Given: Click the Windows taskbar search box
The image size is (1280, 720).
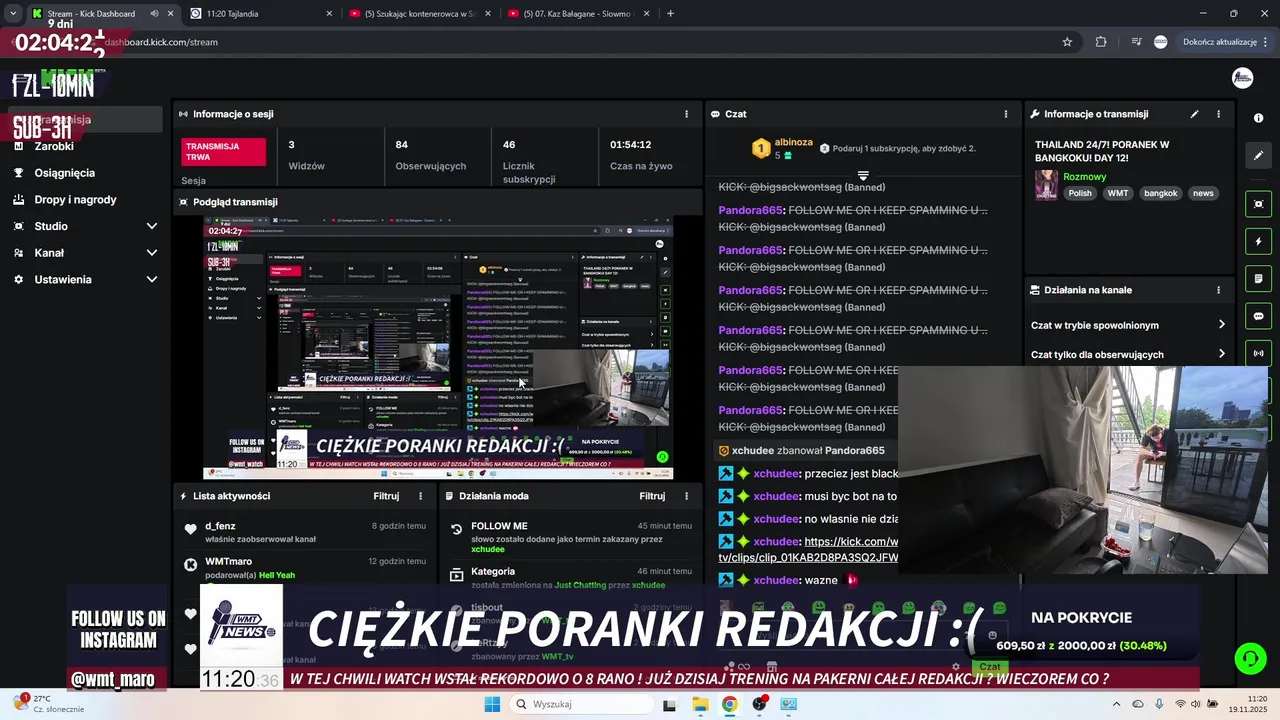Looking at the screenshot, I should pos(579,704).
